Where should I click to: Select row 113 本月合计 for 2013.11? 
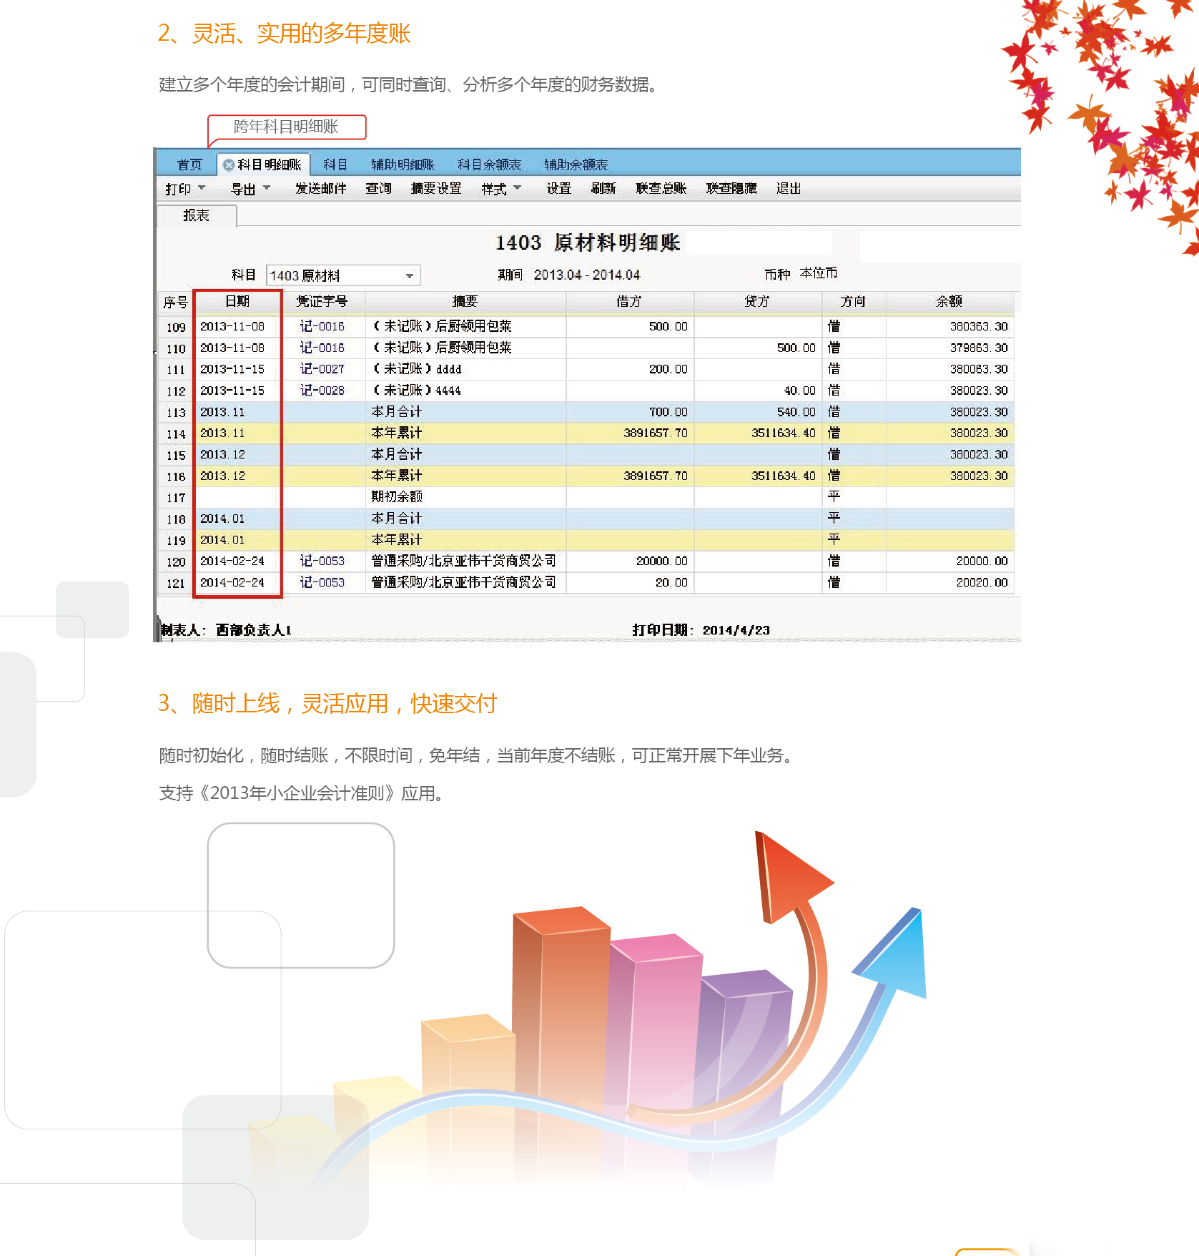[x=396, y=412]
